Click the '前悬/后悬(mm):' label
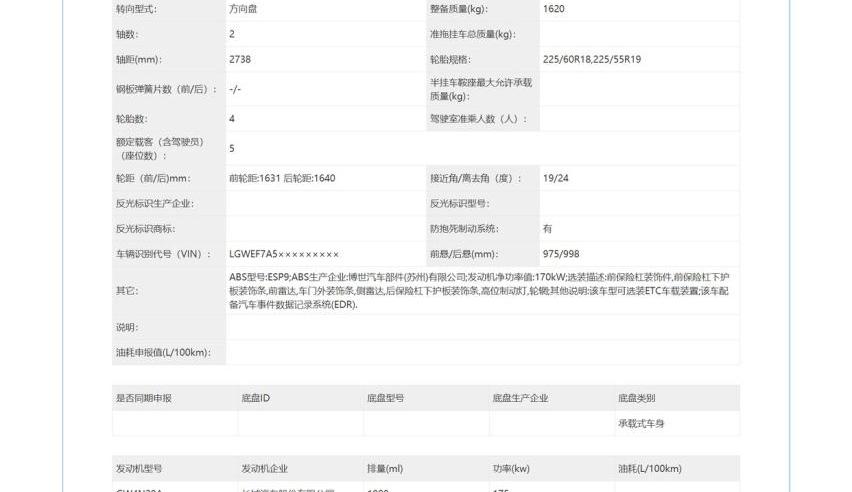The width and height of the screenshot is (852, 492). click(x=463, y=254)
